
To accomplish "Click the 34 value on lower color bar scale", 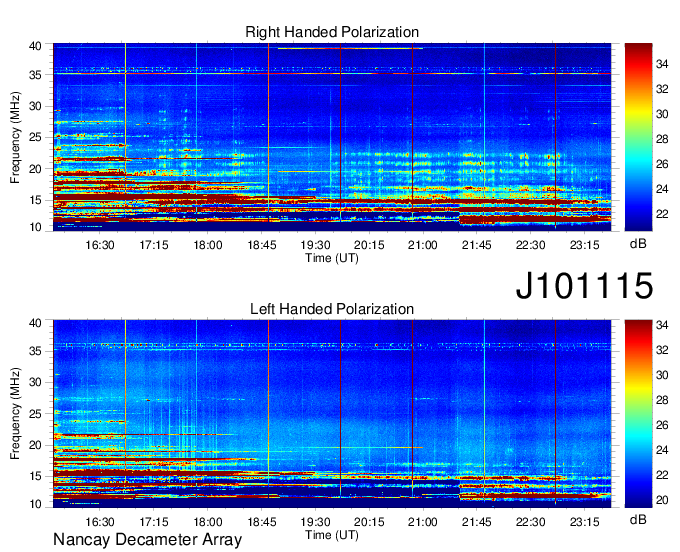I will click(662, 325).
